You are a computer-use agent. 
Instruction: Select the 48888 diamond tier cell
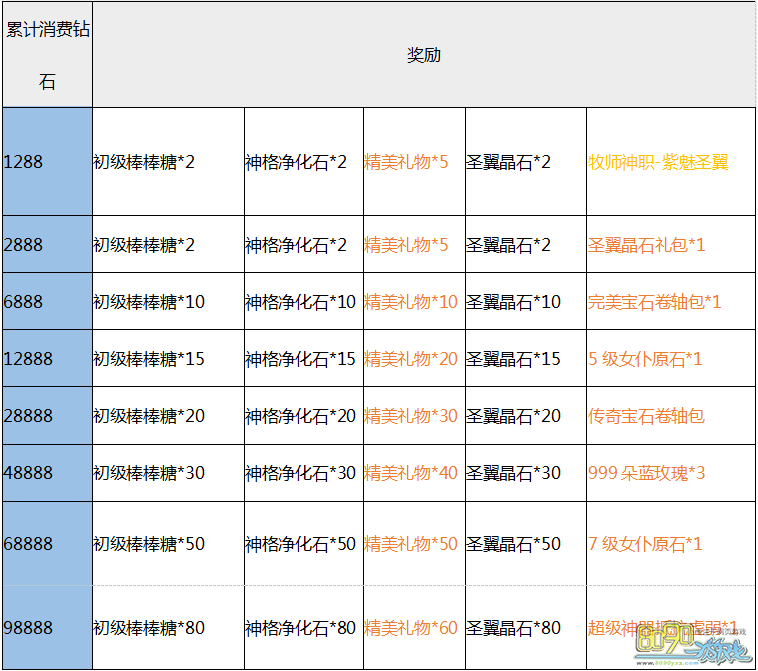[x=47, y=472]
